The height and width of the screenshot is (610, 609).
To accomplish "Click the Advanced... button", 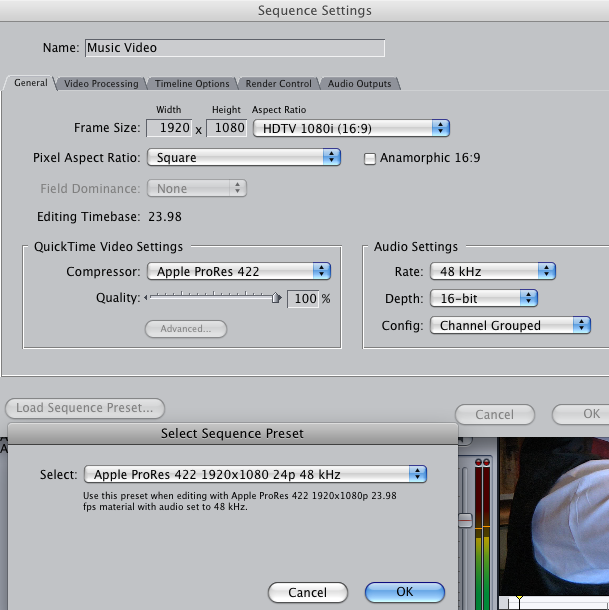I will coord(186,329).
